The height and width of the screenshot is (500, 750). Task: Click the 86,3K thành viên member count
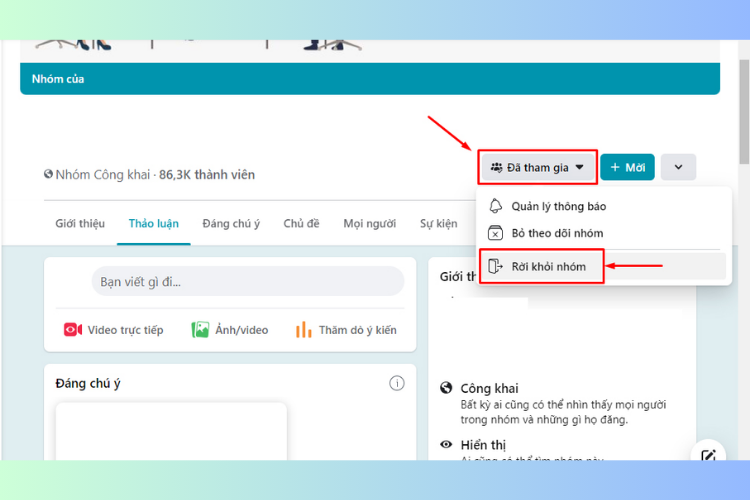coord(207,175)
